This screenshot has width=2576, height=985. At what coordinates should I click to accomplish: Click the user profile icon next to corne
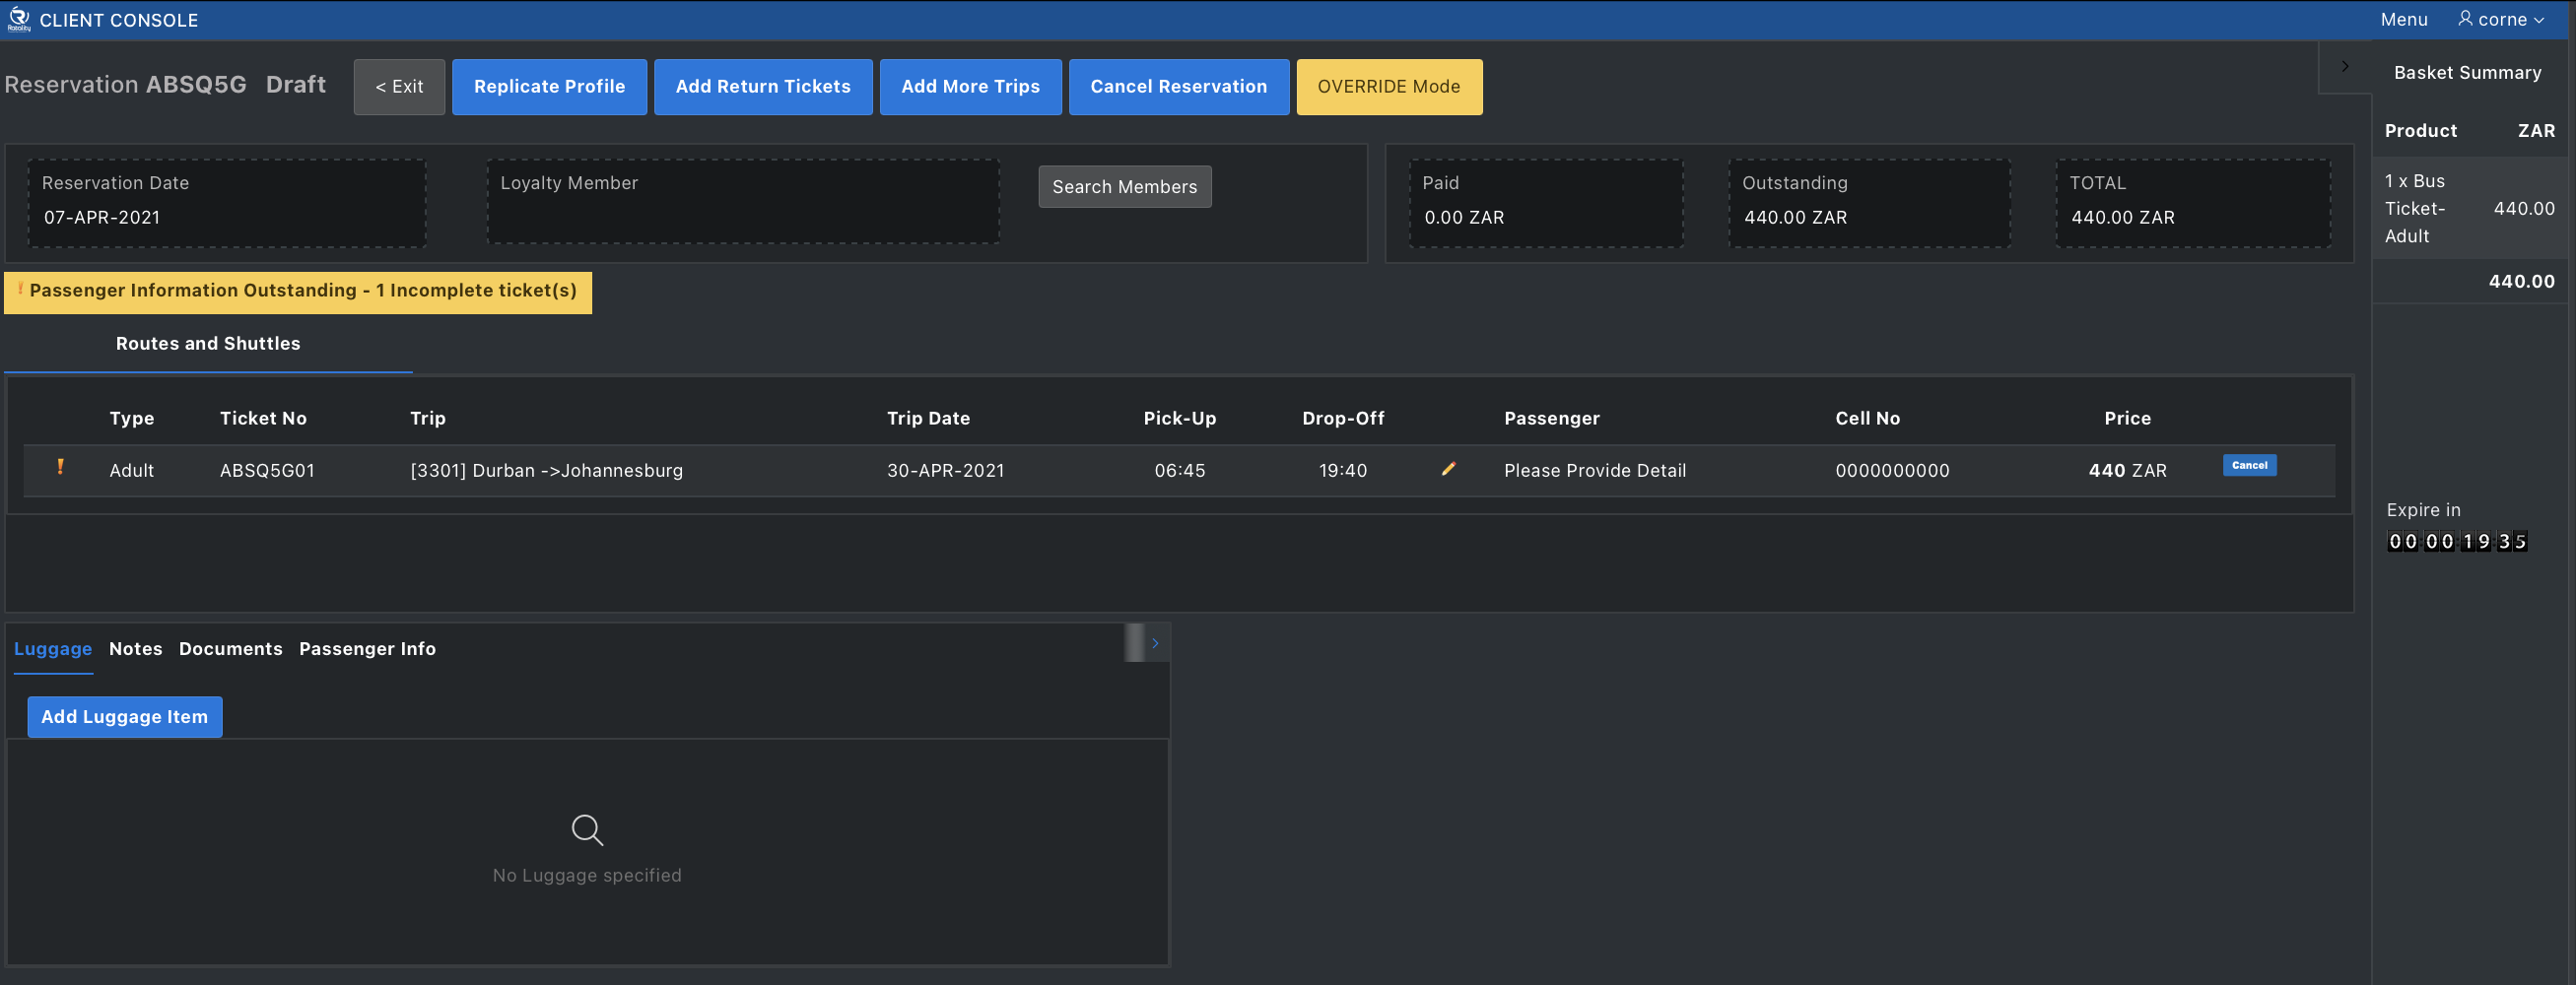point(2465,19)
